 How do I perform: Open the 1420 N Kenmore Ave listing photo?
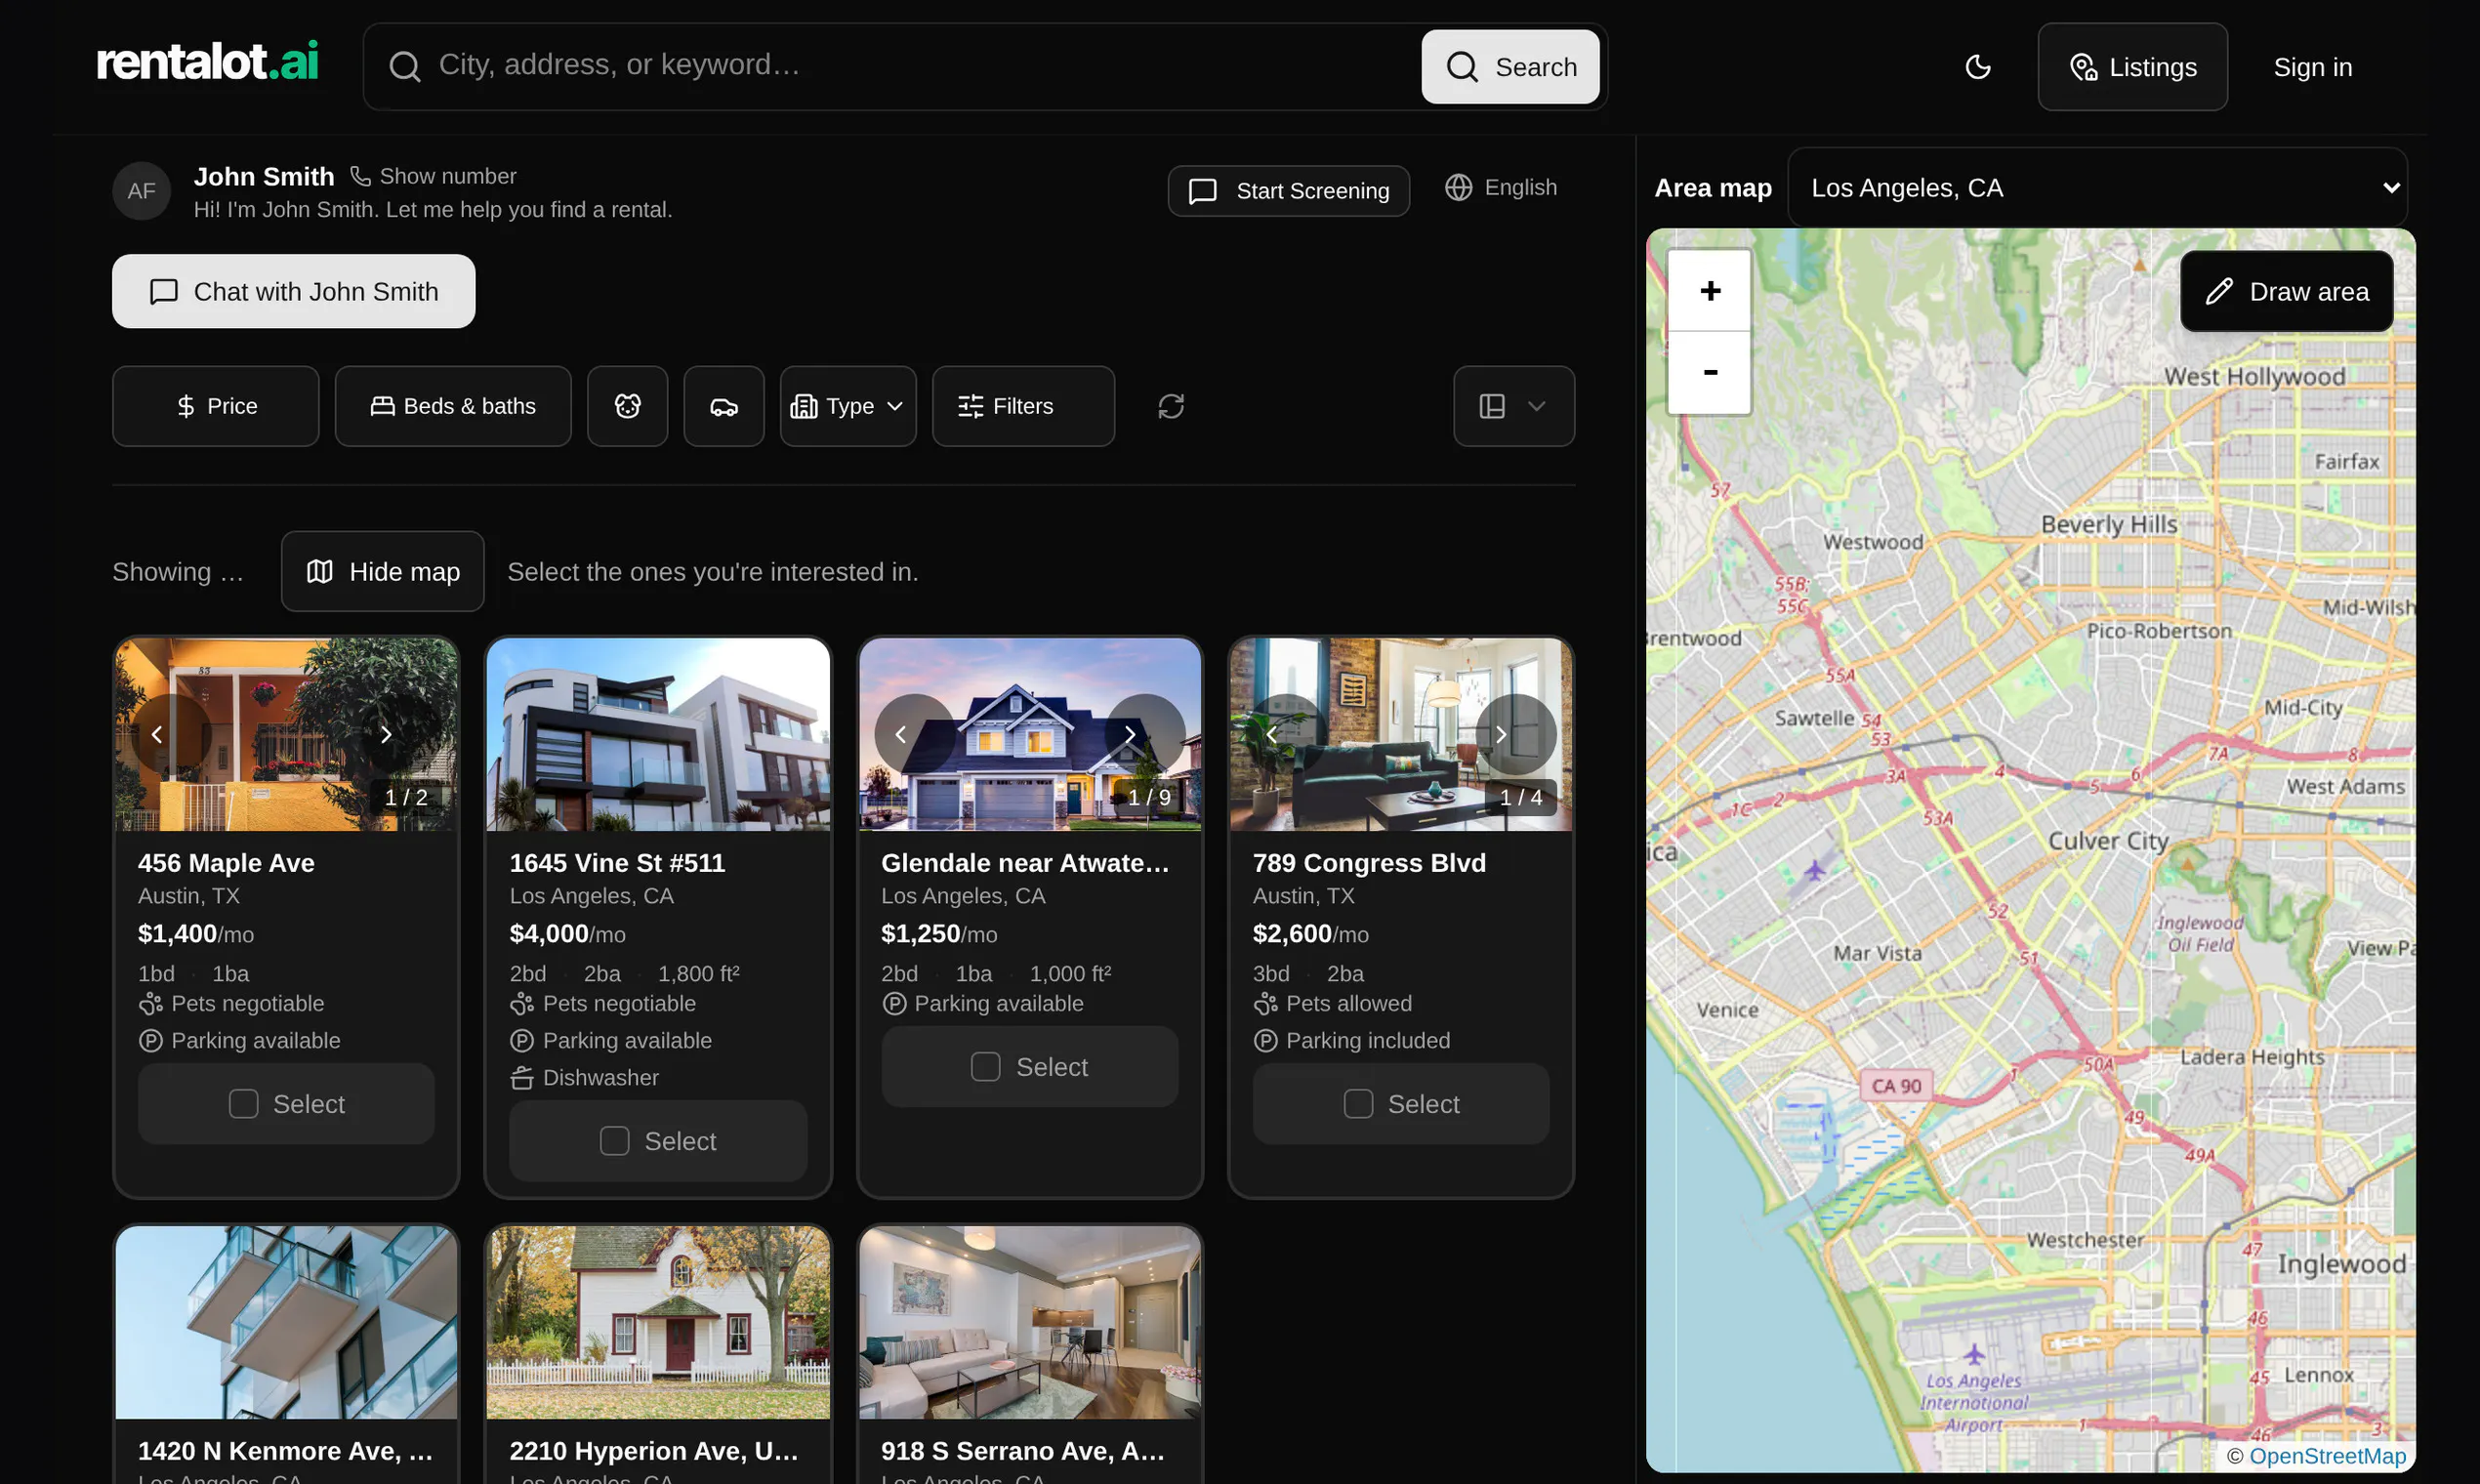pyautogui.click(x=286, y=1323)
